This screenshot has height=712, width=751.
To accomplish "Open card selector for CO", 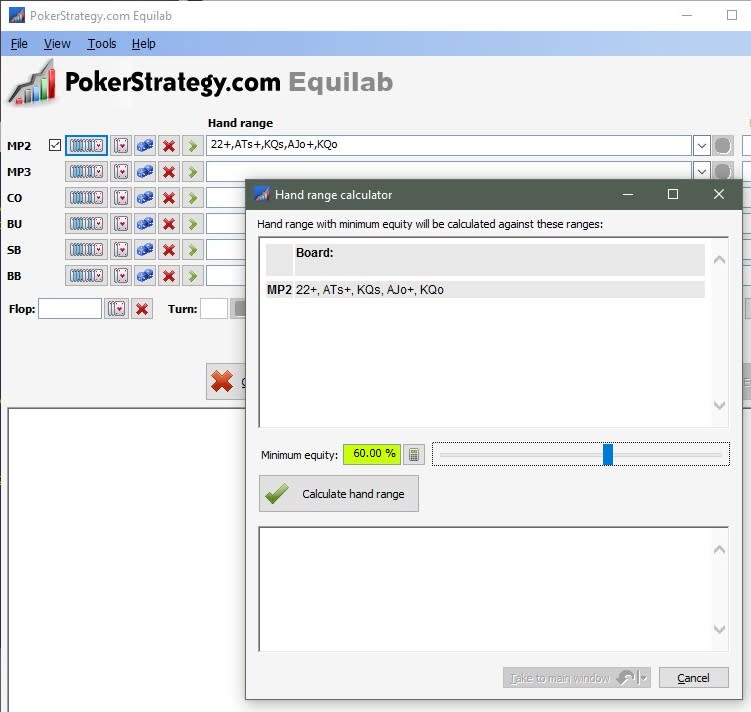I will point(121,197).
